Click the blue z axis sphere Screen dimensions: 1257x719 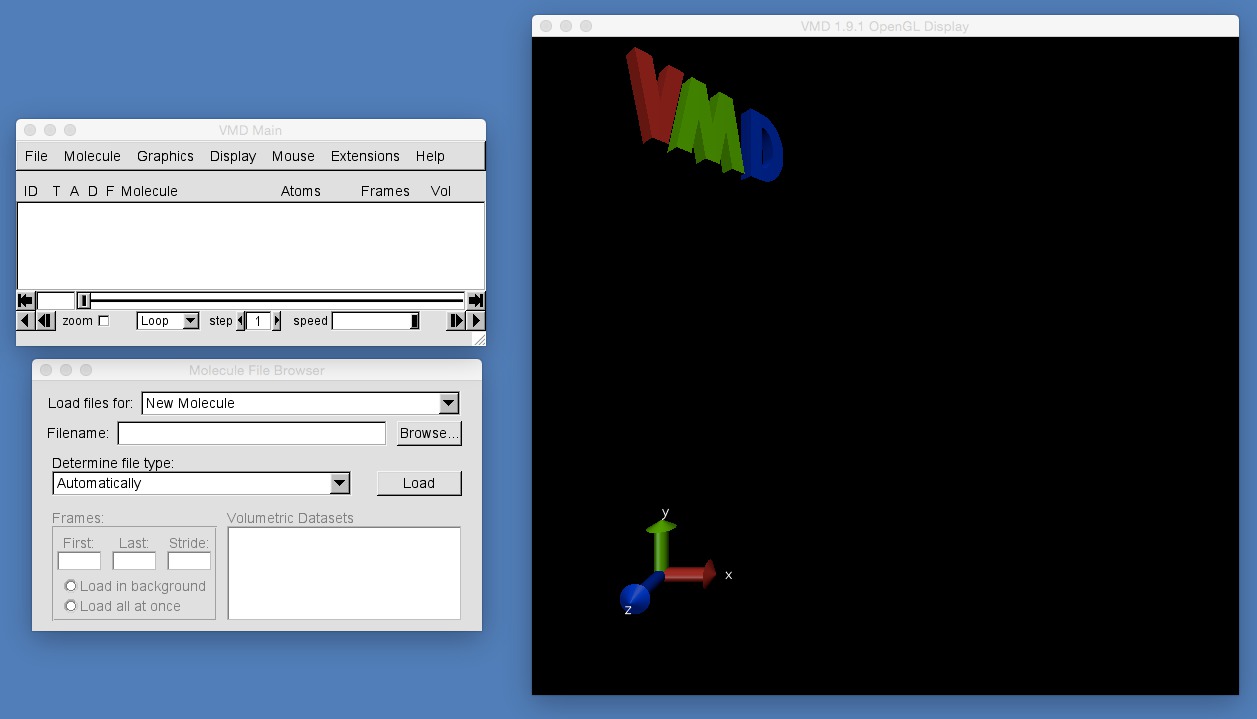coord(634,598)
